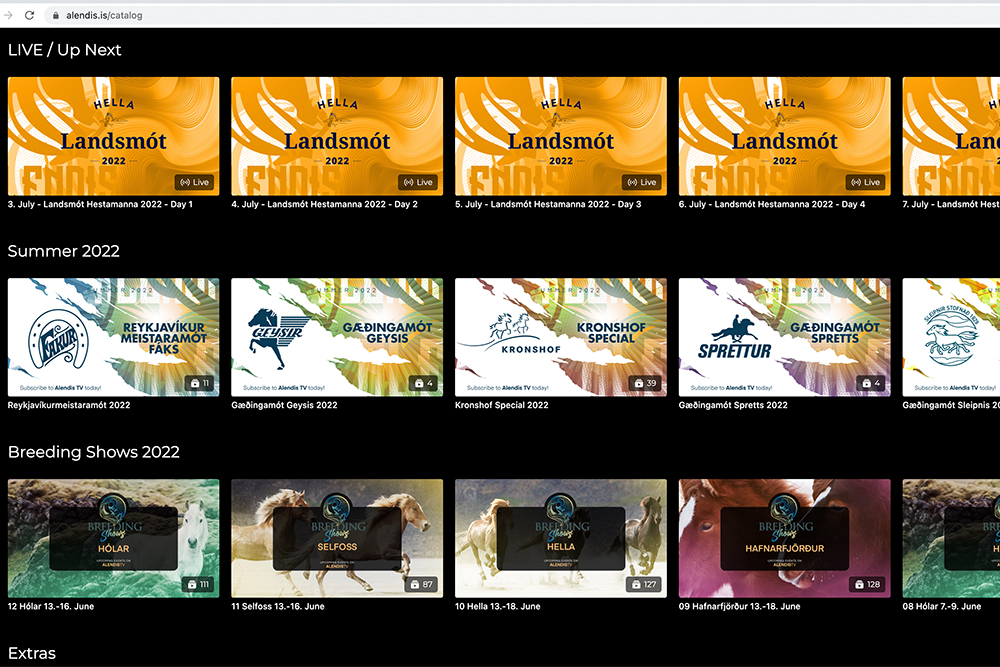Open Gæðingamót Geysis thumbnail
The width and height of the screenshot is (1000, 667).
pyautogui.click(x=337, y=337)
